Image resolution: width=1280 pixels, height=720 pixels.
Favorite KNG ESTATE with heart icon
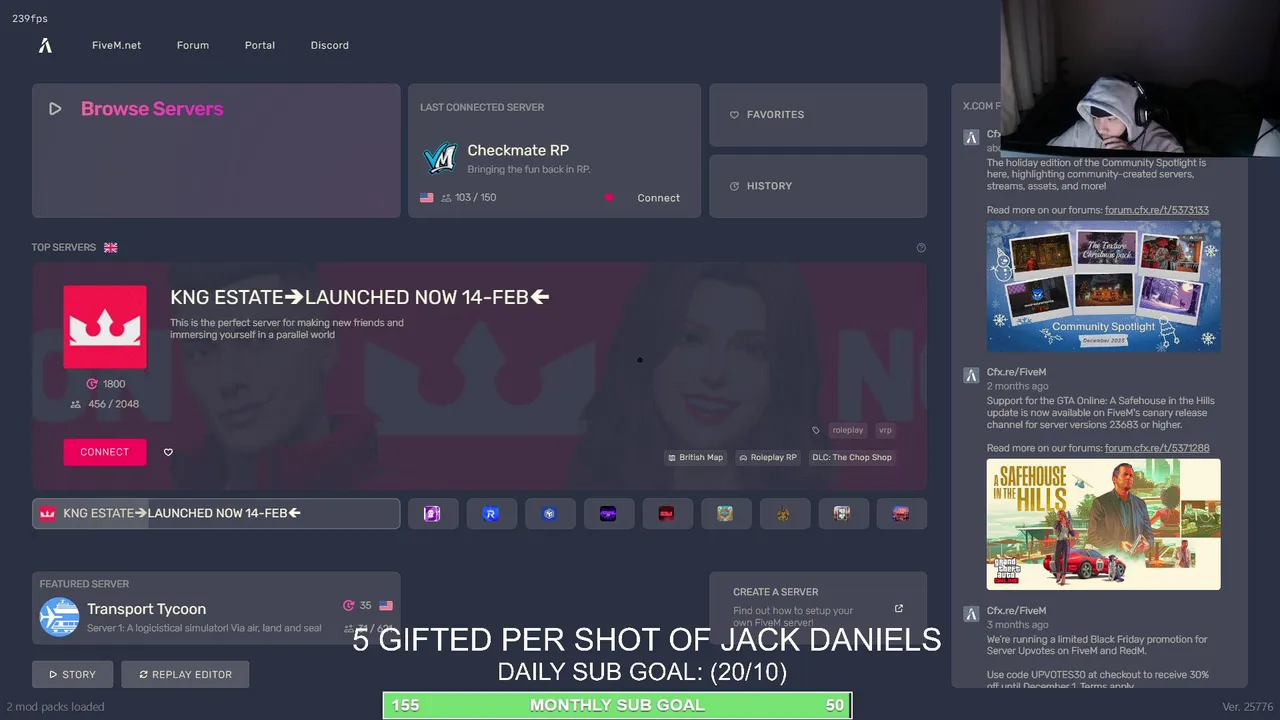168,452
